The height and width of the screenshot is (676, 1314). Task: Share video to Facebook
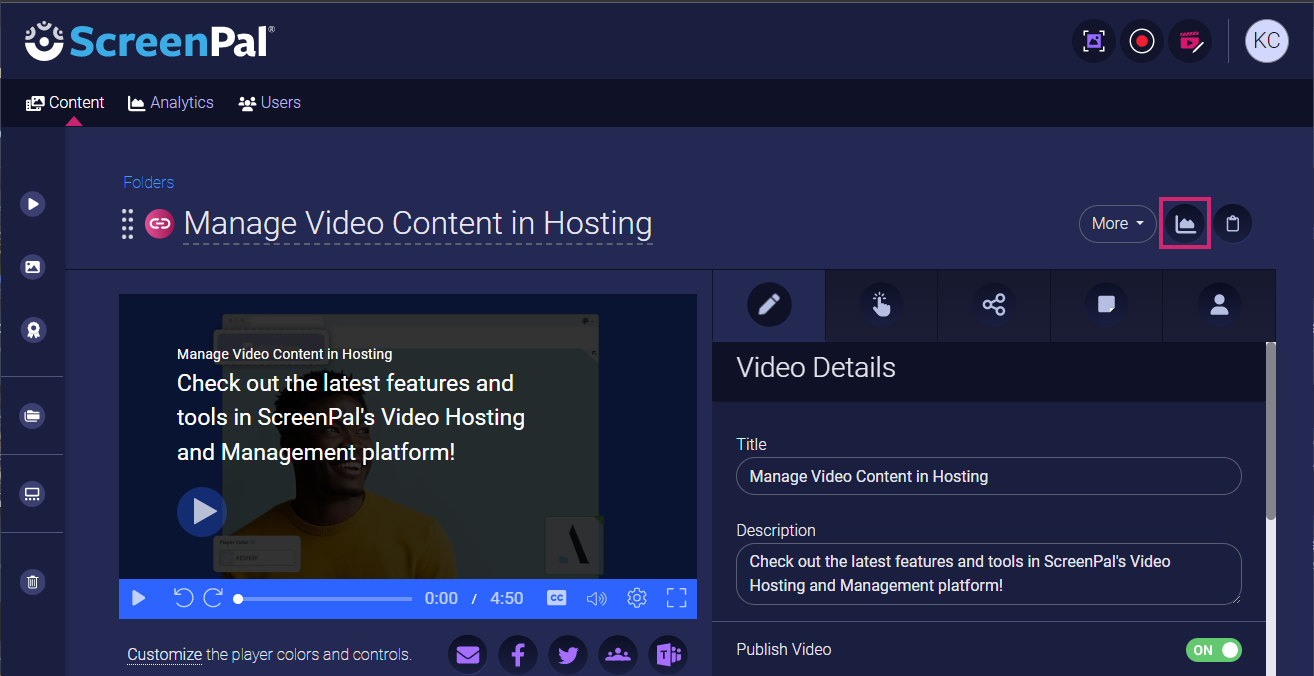[518, 655]
